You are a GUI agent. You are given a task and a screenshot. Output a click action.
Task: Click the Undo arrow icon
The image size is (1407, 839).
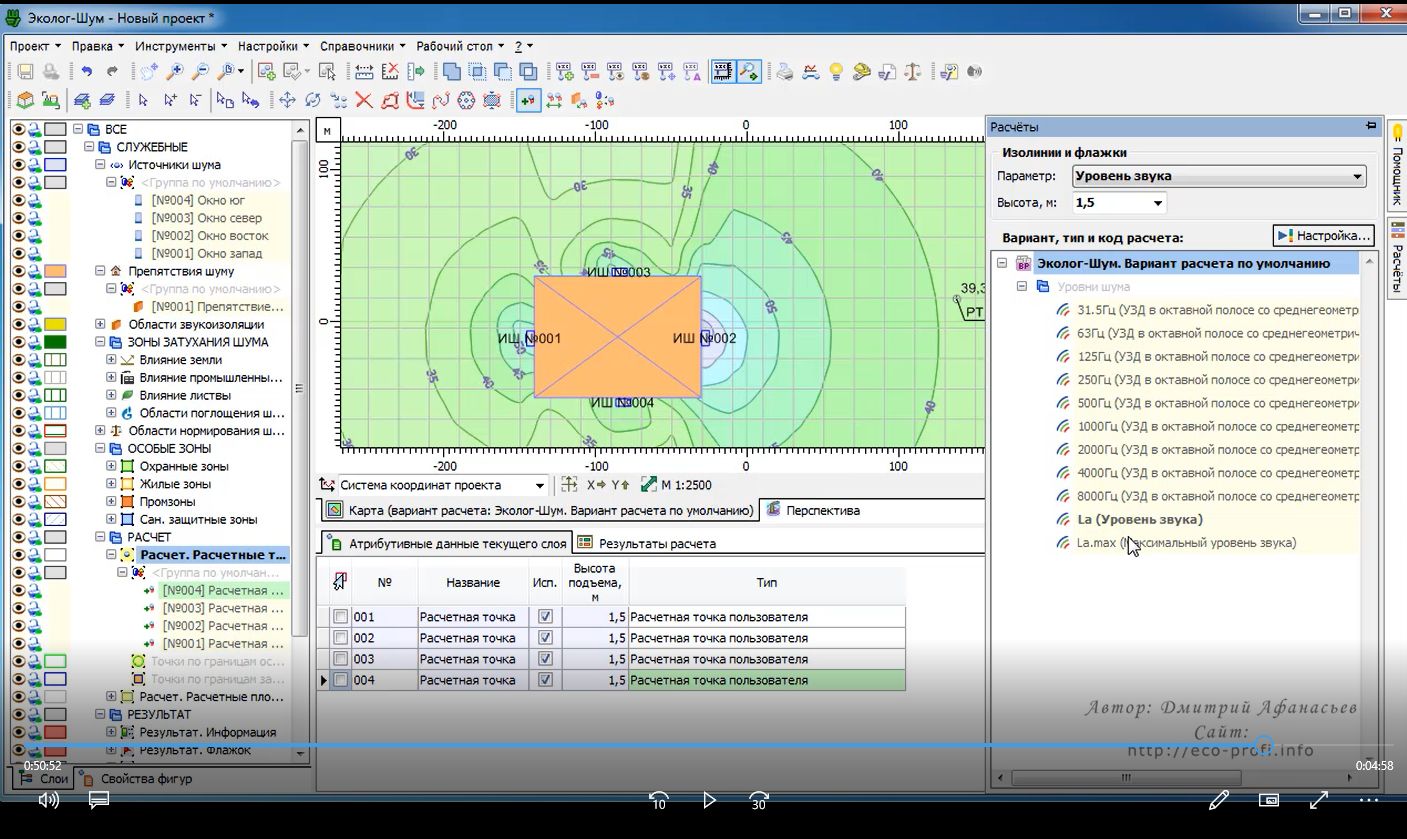pos(87,72)
